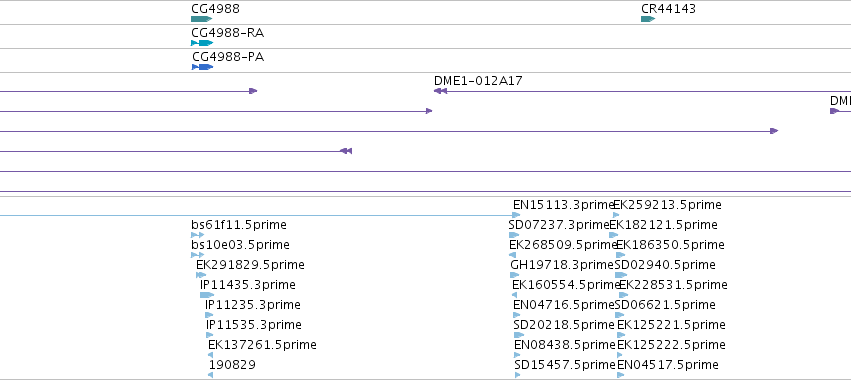The image size is (851, 380).
Task: Click the 190829 feature label
Action: [232, 364]
